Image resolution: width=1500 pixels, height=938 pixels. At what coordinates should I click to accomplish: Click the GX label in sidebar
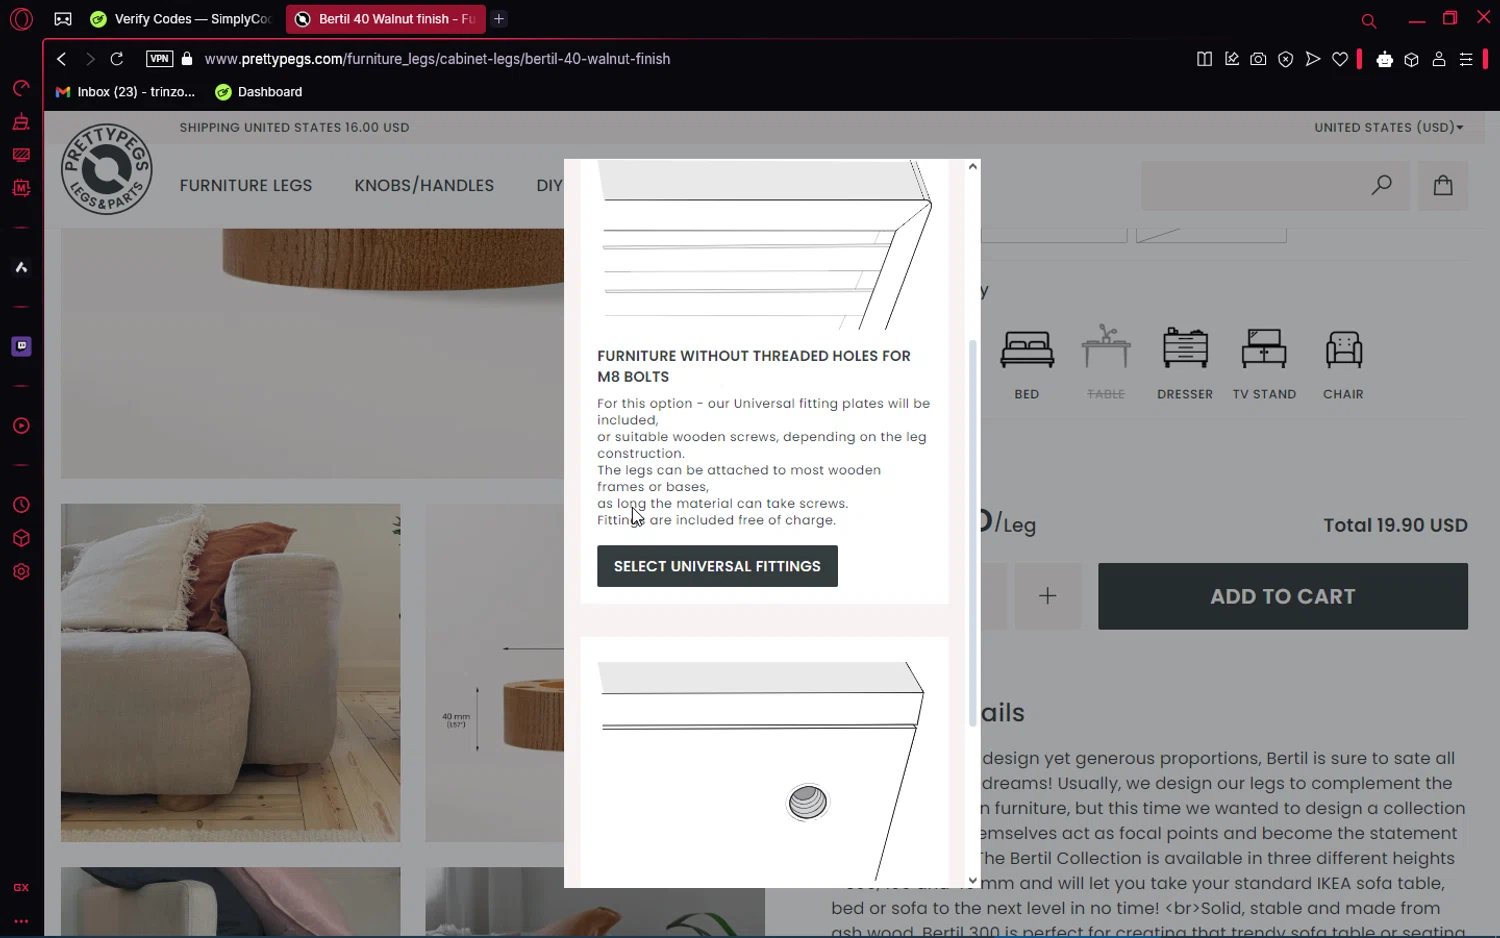pyautogui.click(x=21, y=888)
